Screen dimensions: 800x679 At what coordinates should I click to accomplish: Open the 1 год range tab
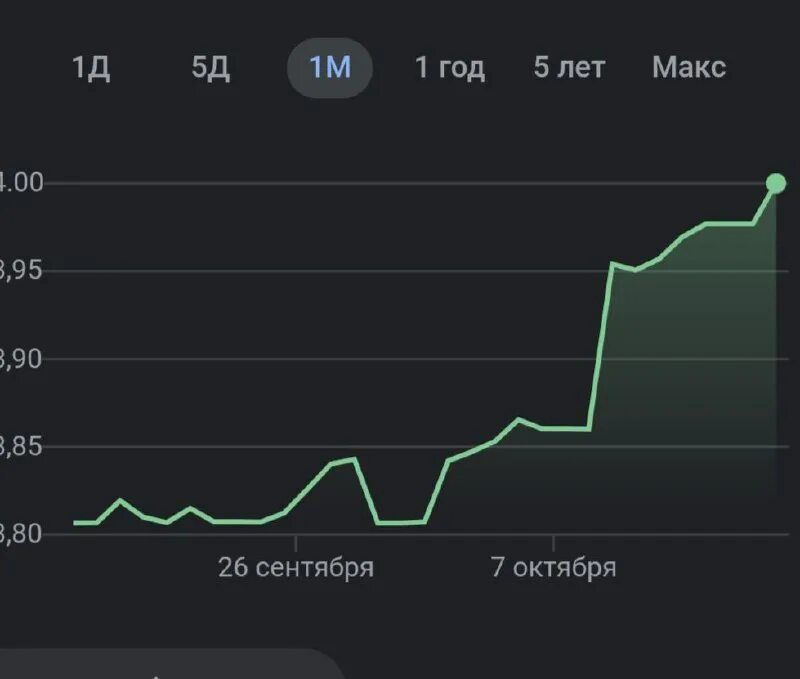tap(449, 67)
